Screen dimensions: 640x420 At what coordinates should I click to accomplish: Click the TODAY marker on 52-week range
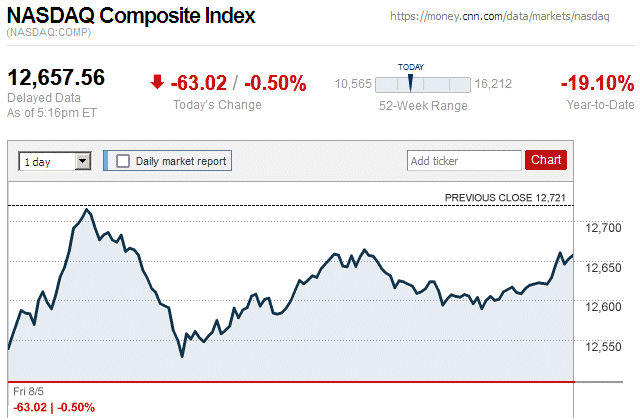[x=410, y=81]
